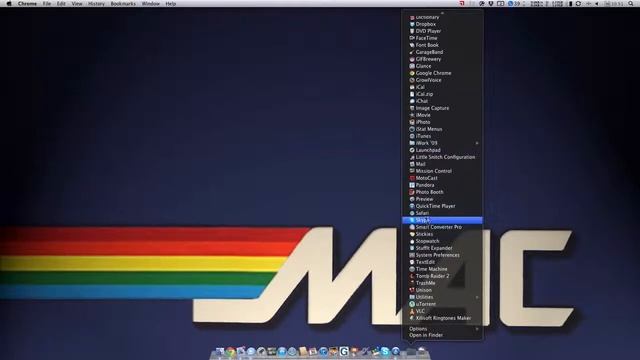Click the highlighted Skitch entry
640x360 pixels.
(x=442, y=220)
